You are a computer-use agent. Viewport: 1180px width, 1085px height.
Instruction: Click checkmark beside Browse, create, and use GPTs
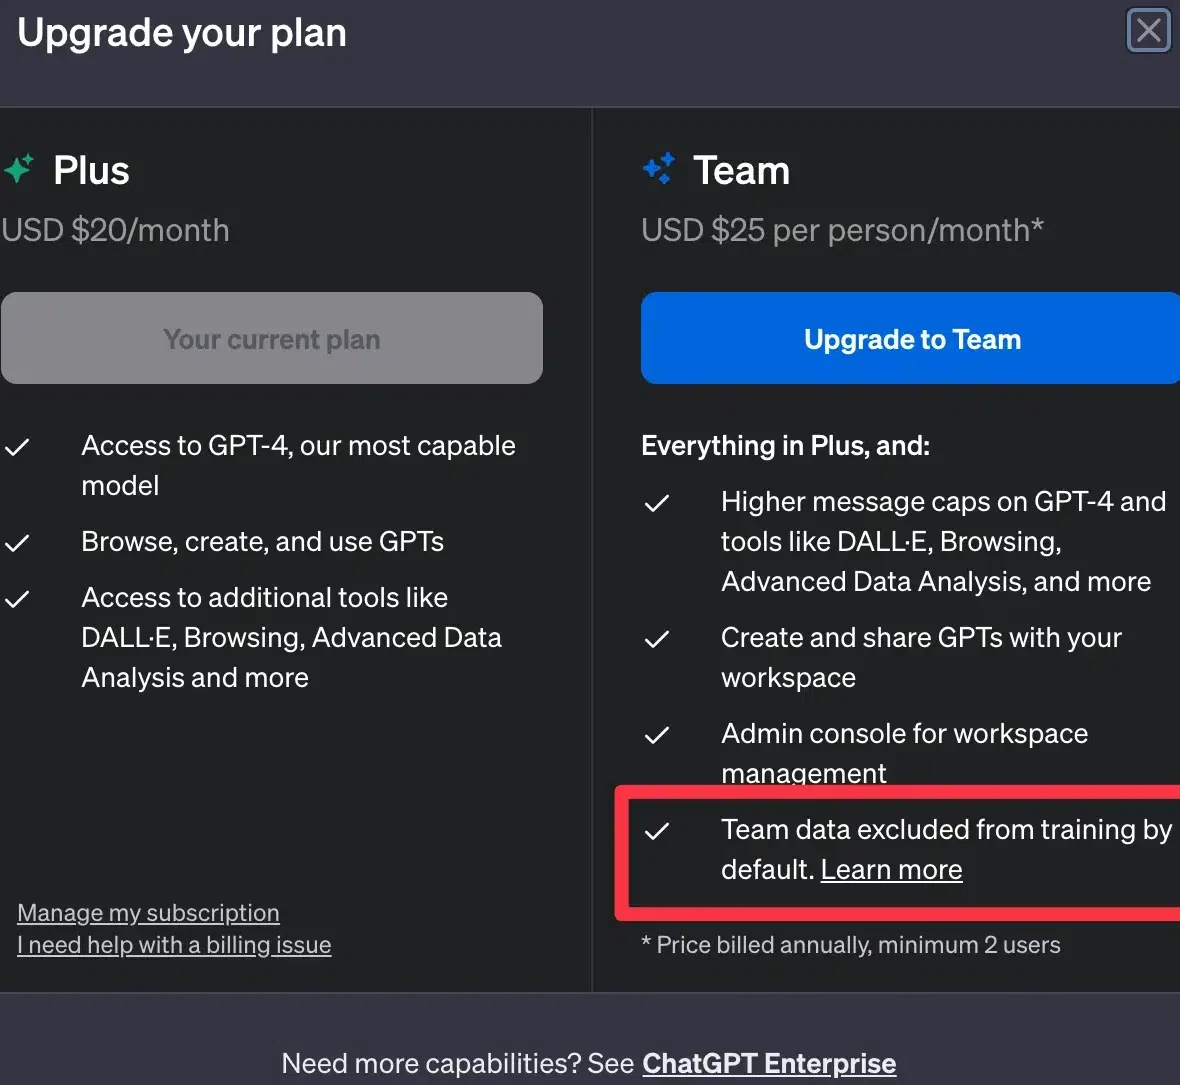coord(17,542)
